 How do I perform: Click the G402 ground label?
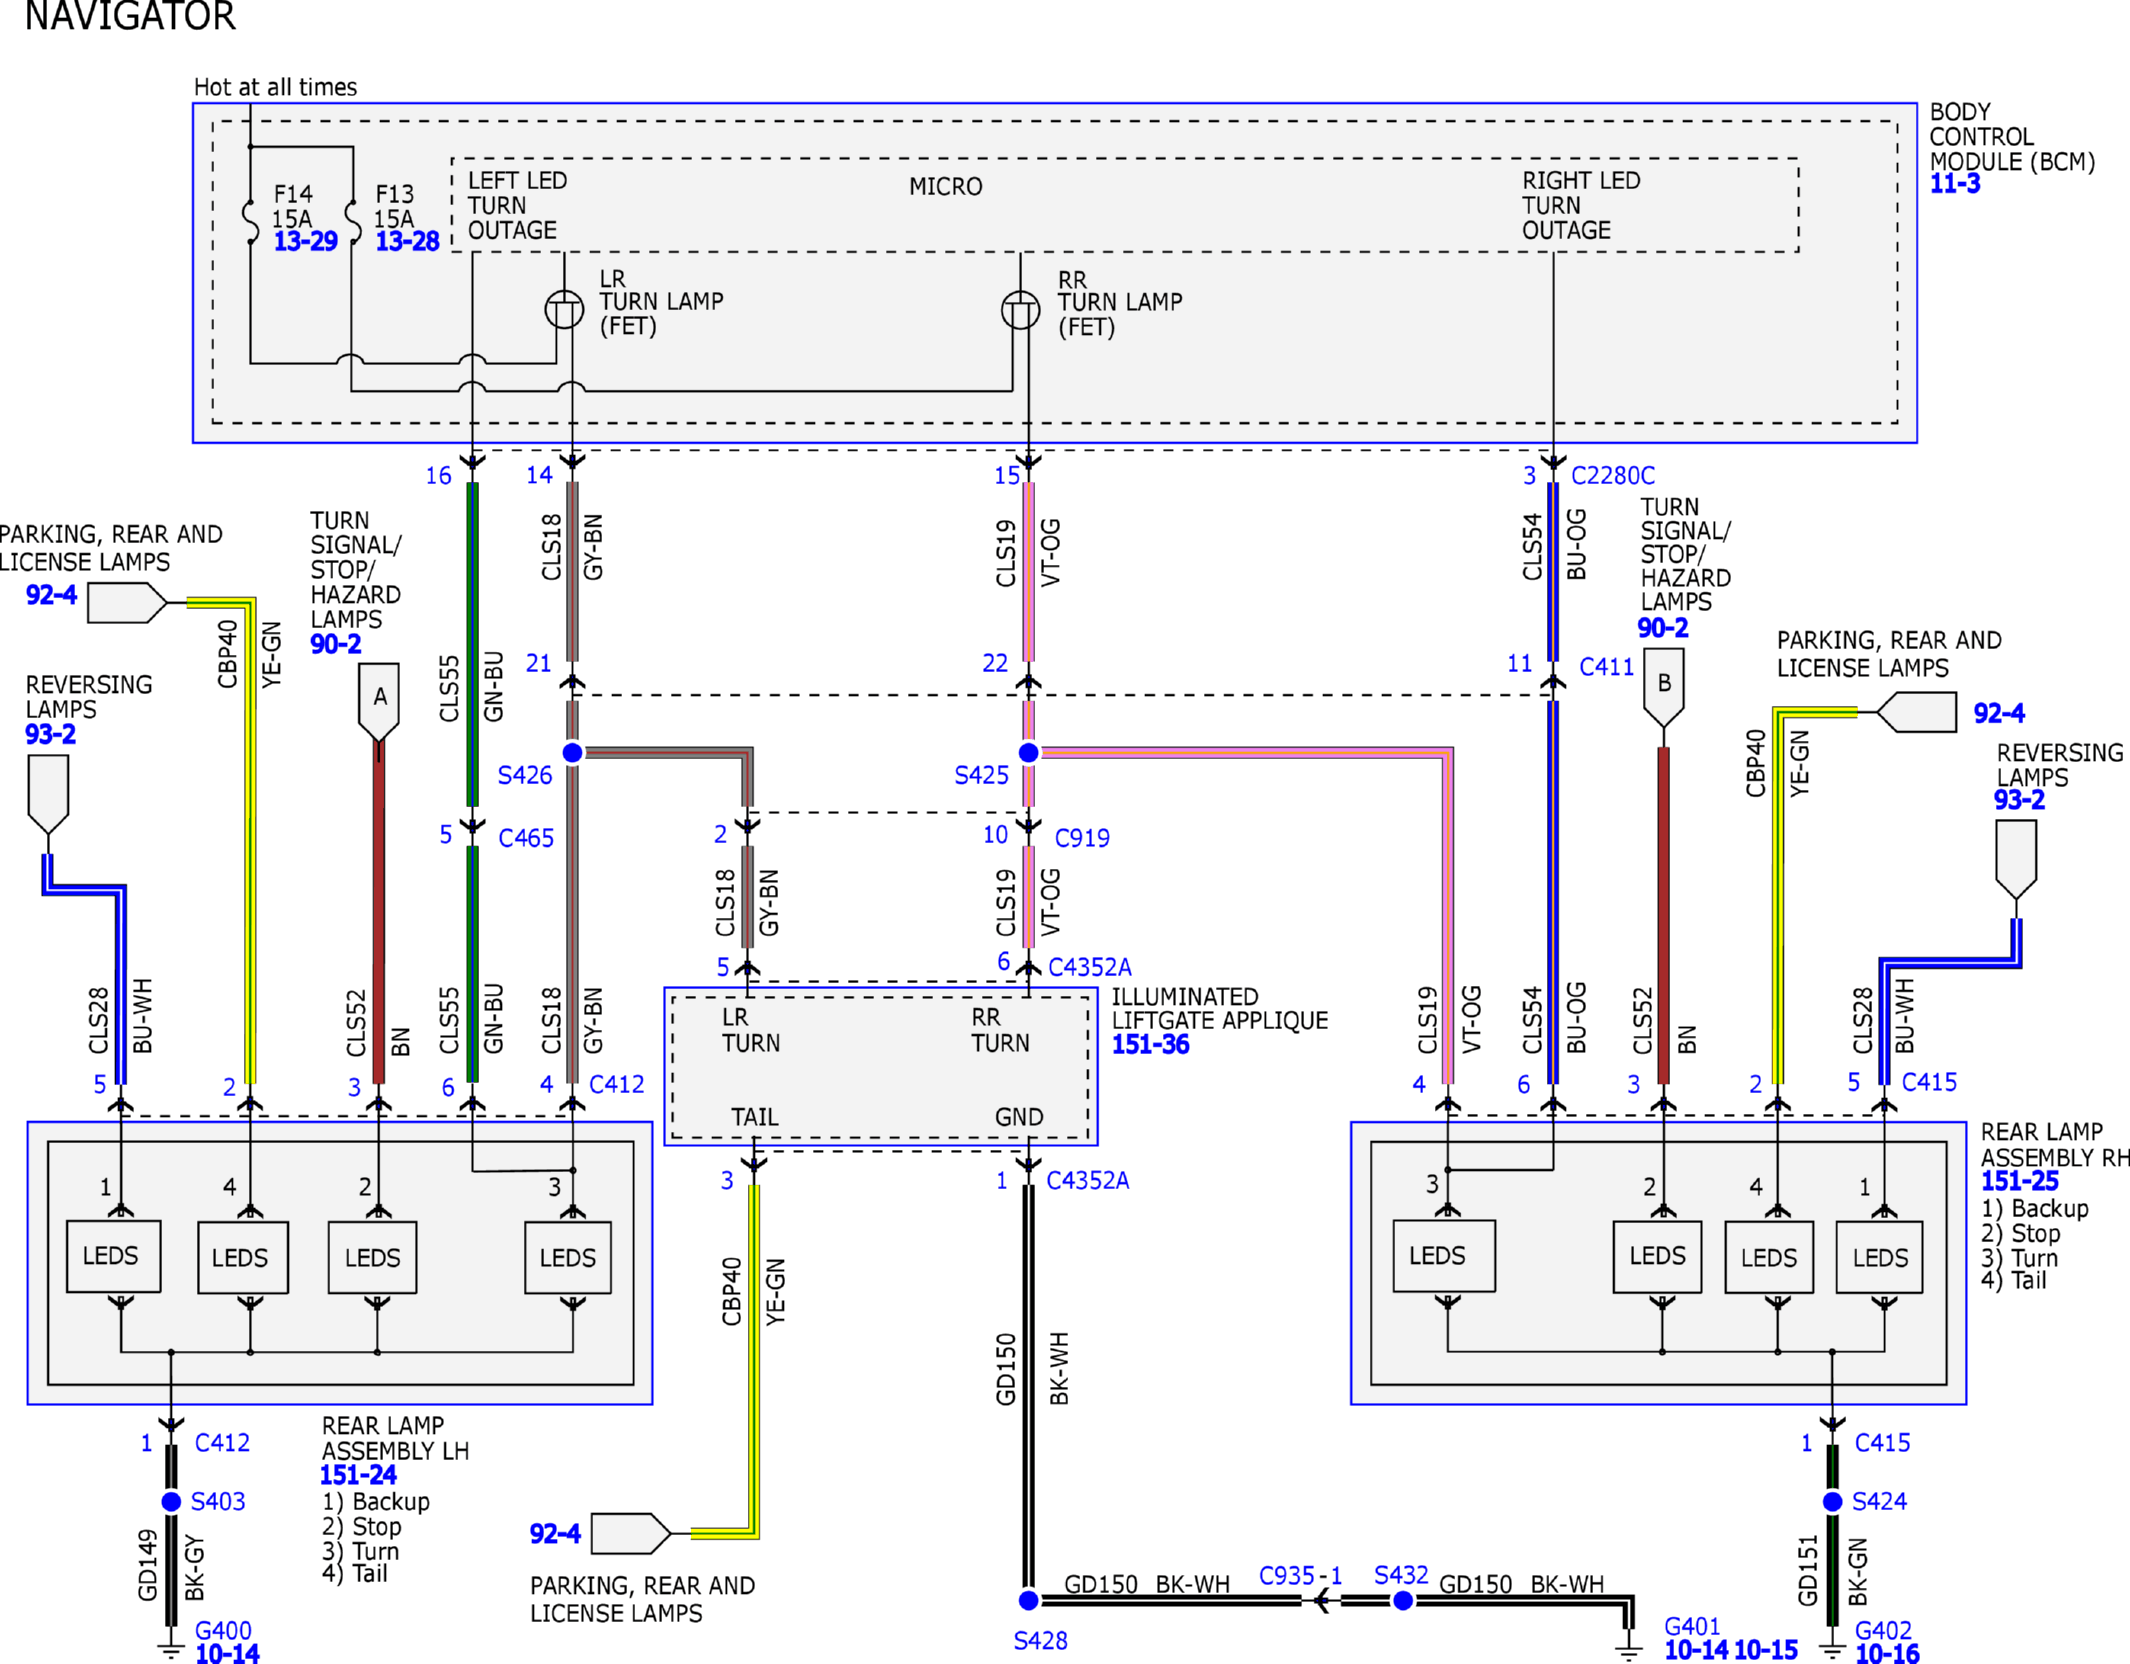[1883, 1631]
